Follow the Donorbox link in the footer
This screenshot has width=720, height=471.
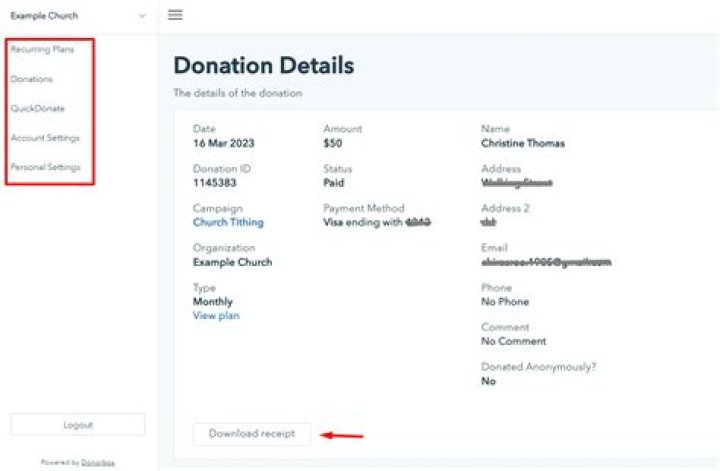[x=98, y=463]
